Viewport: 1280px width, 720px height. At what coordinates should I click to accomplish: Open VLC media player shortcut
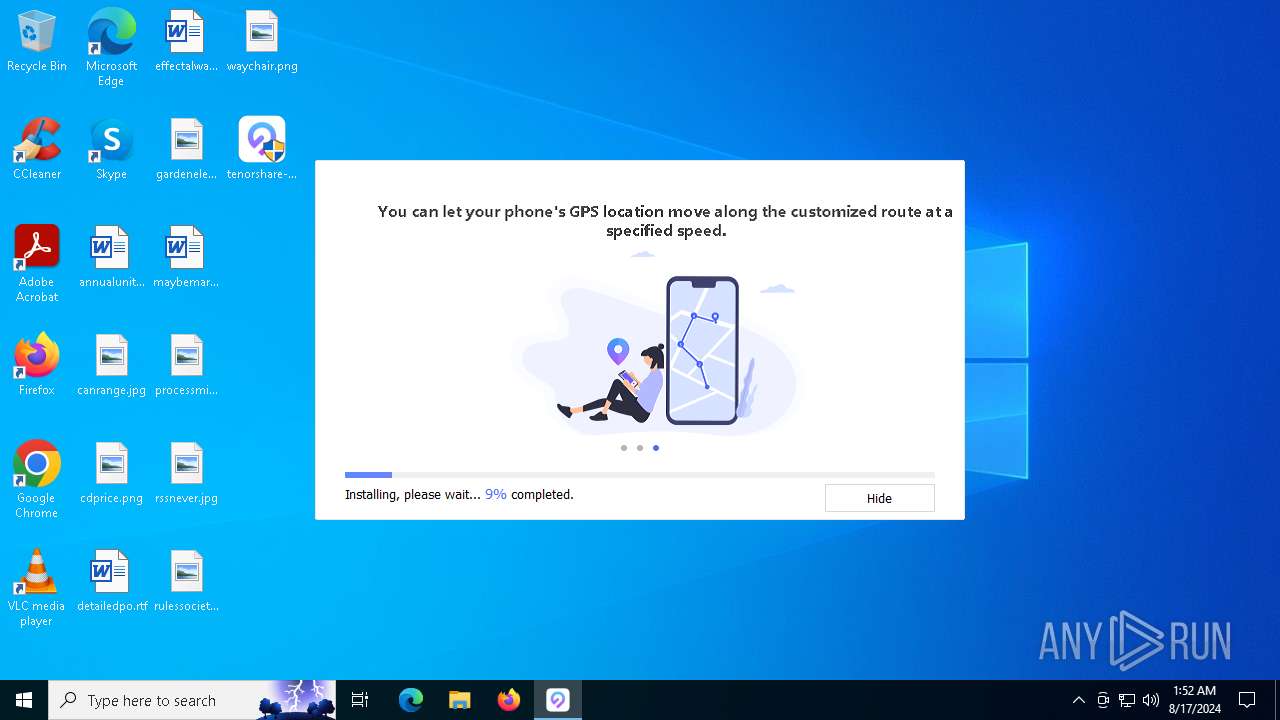point(37,587)
